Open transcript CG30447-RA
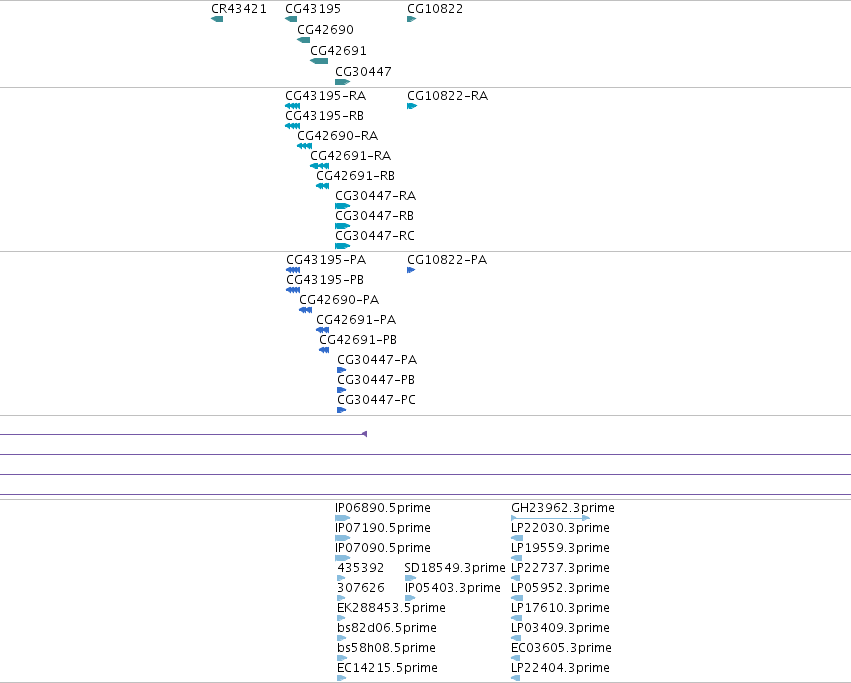This screenshot has height=683, width=851. pos(342,206)
